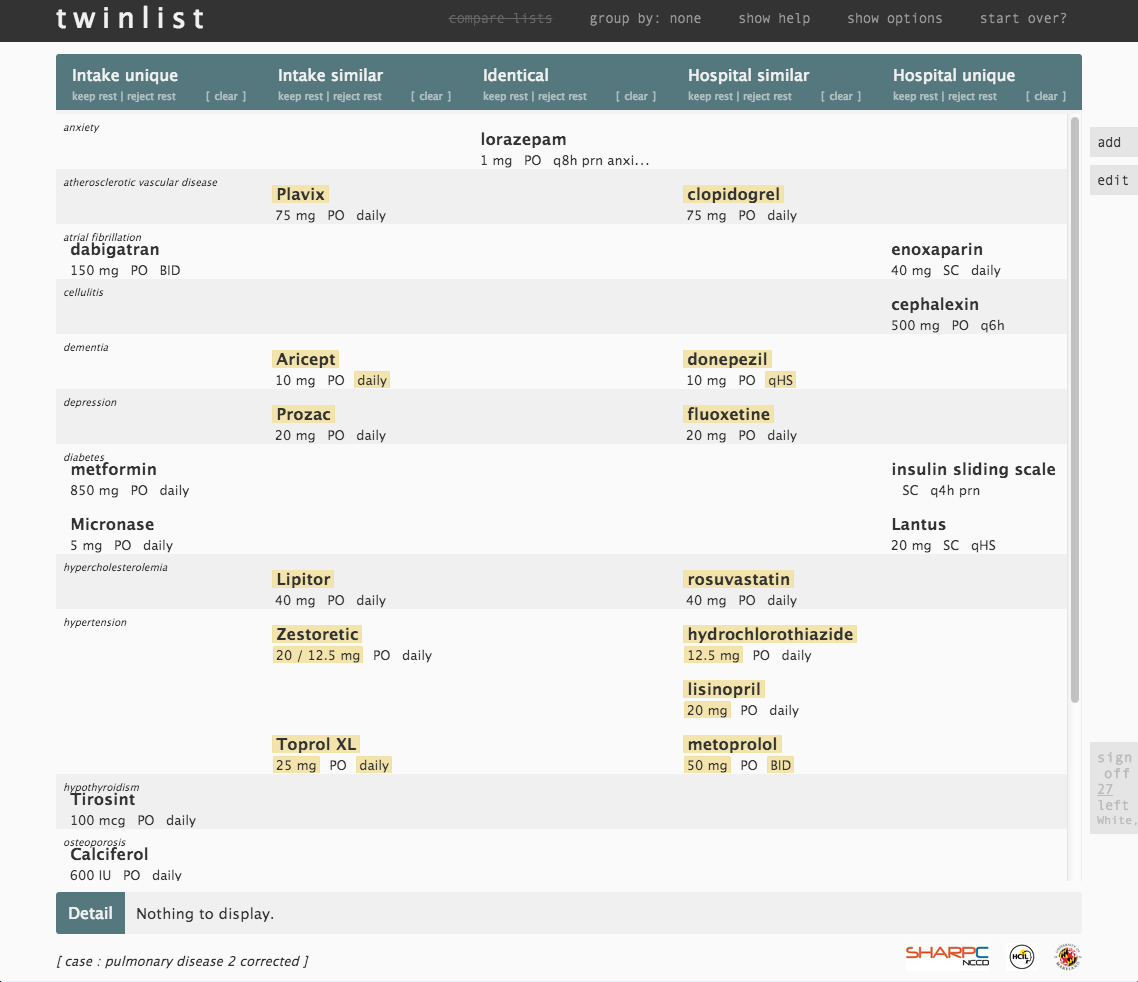This screenshot has height=982, width=1138.
Task: Click the pulmonary disease 2 corrected case text
Action: click(182, 961)
